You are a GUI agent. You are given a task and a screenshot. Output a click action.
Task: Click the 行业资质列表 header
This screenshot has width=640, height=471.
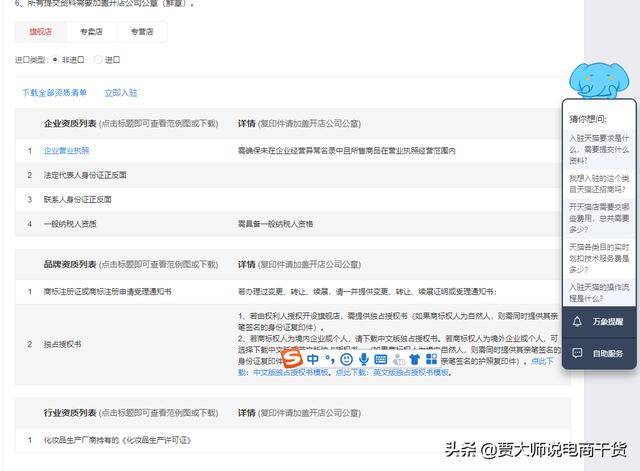(70, 413)
